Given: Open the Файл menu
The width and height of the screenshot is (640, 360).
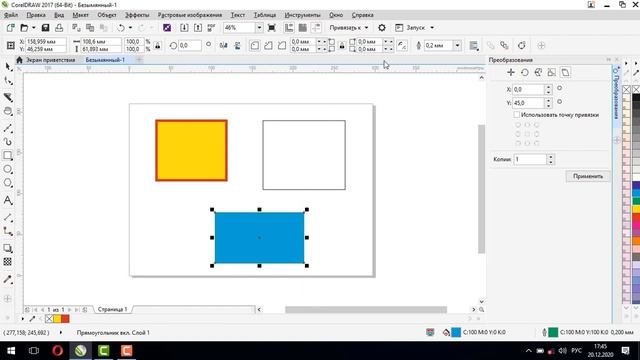Looking at the screenshot, I should click(x=11, y=15).
